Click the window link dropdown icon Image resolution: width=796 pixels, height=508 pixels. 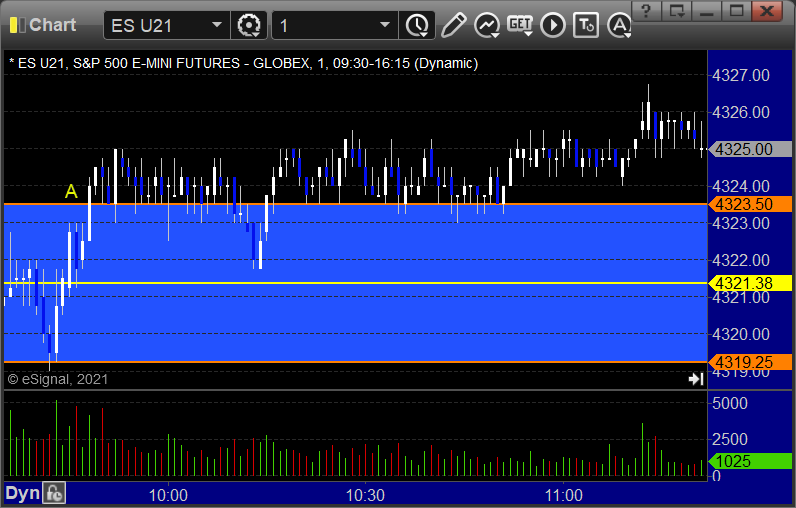(x=677, y=11)
